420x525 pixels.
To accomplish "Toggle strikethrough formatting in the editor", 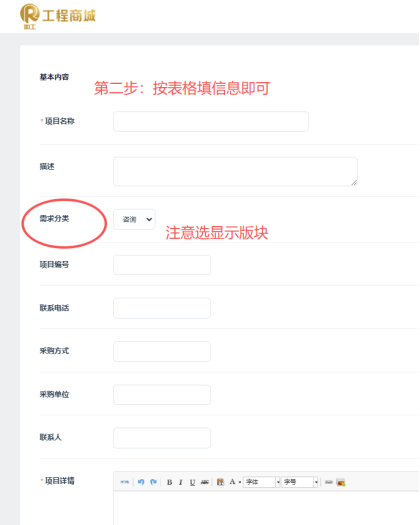I will point(205,482).
